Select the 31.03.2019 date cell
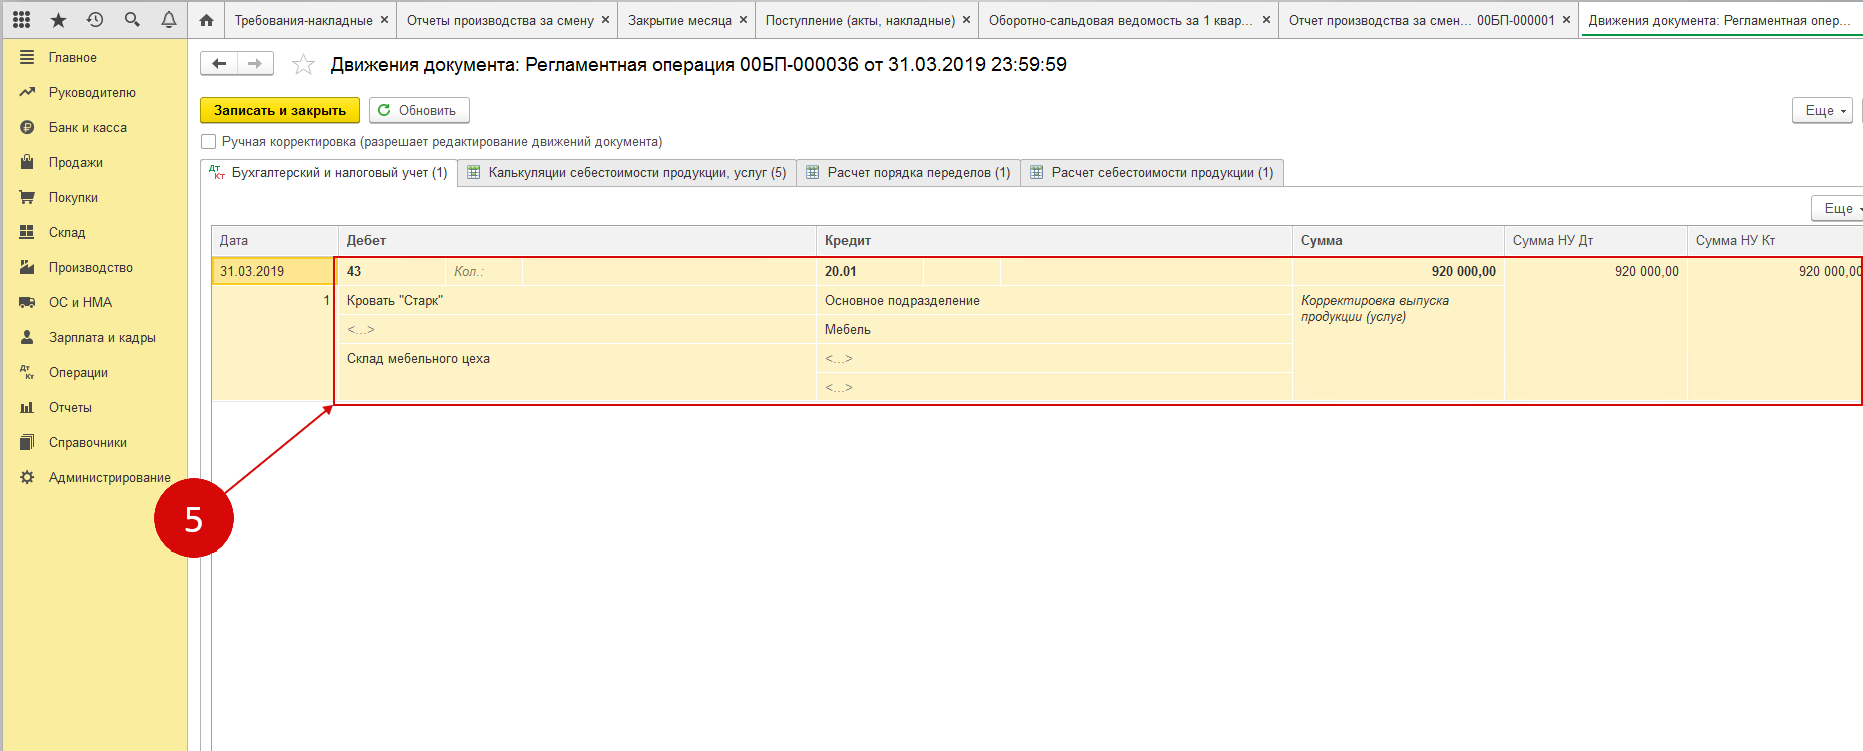The image size is (1863, 751). click(x=274, y=271)
